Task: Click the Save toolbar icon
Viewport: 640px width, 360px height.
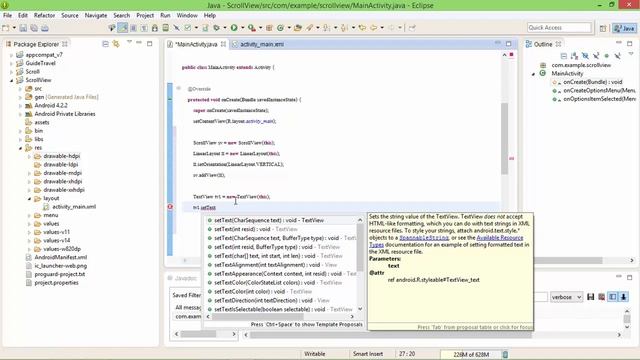Action: coord(23,28)
